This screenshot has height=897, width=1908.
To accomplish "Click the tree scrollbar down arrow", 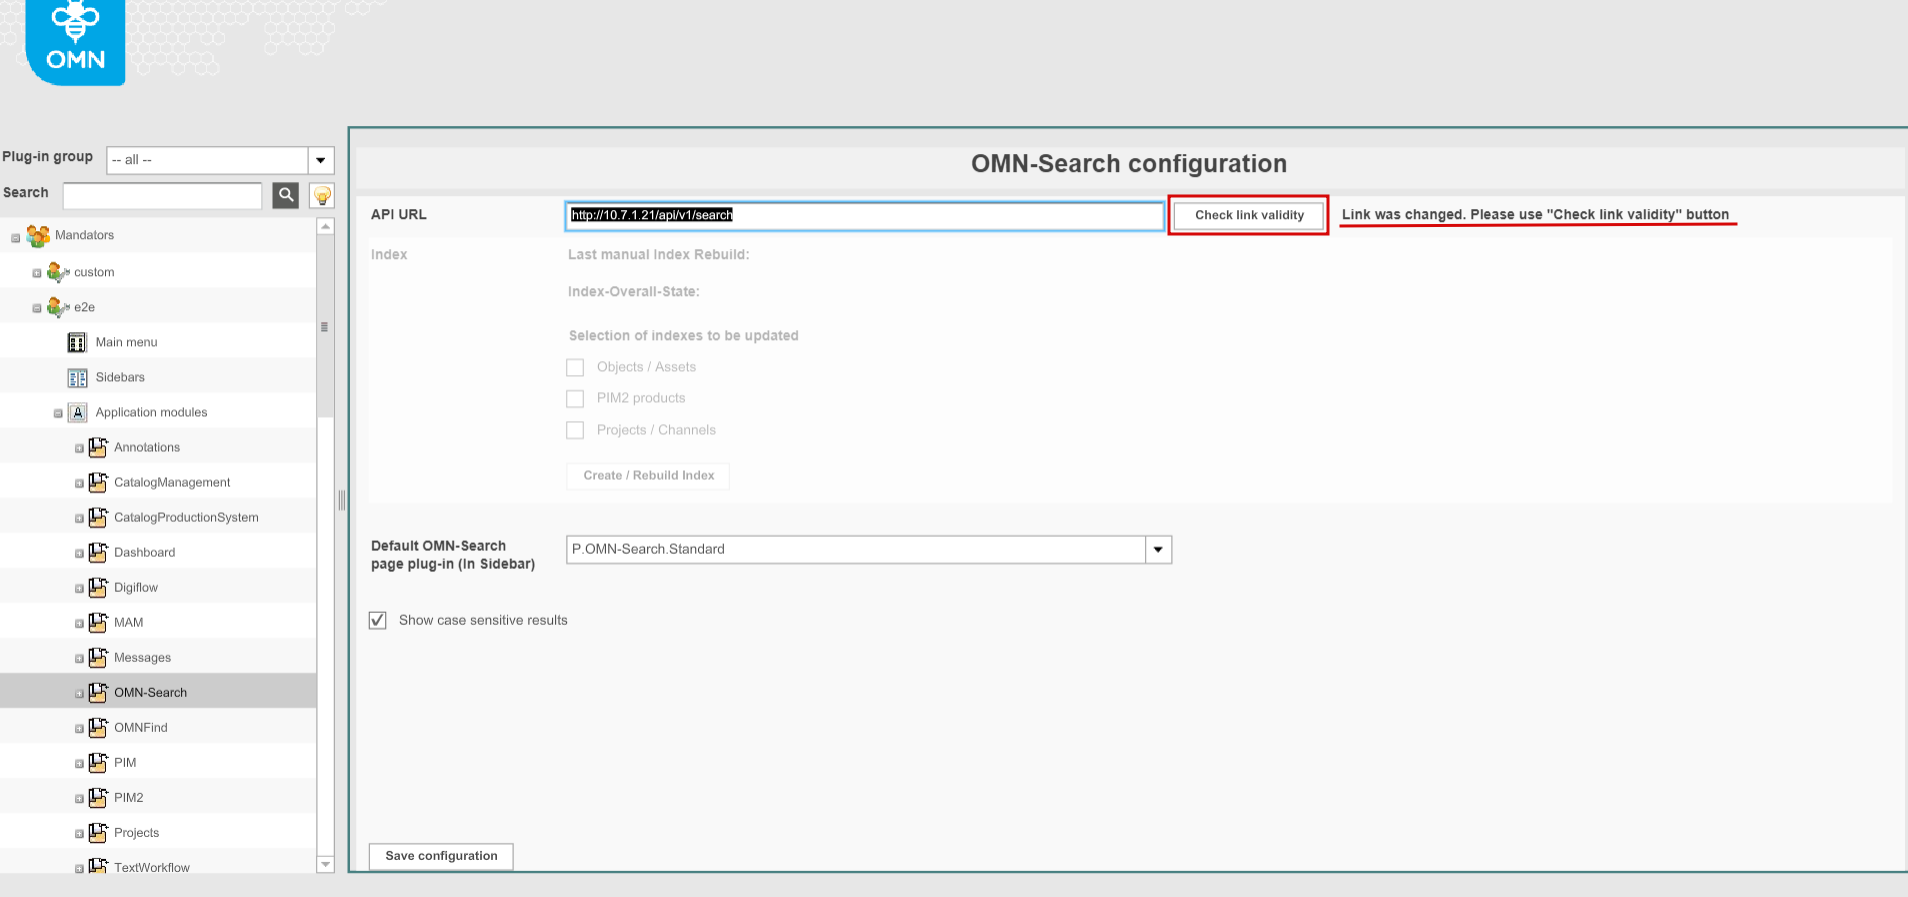I will pos(325,864).
